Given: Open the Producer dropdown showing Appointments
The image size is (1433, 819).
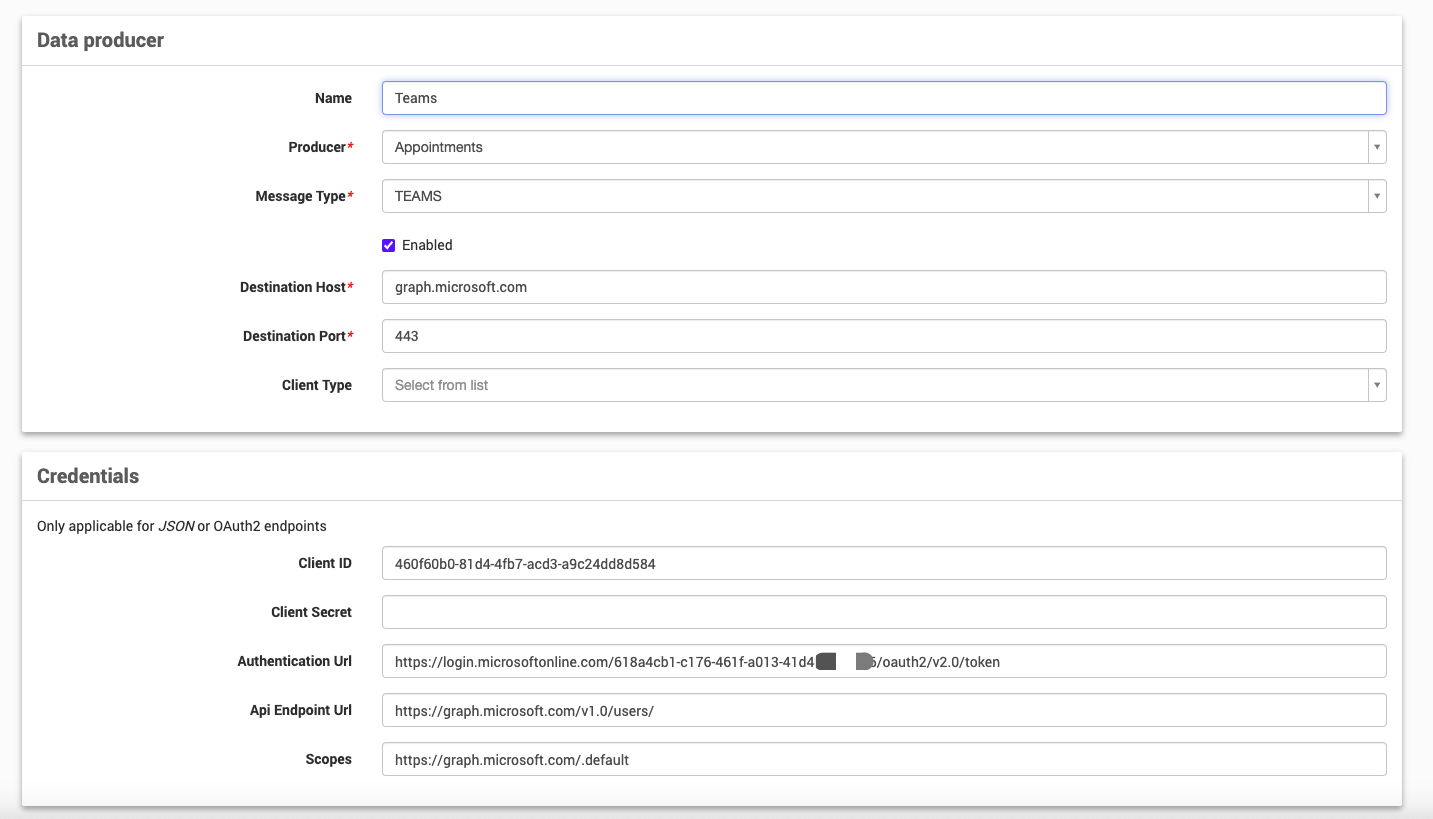Looking at the screenshot, I should click(x=883, y=147).
